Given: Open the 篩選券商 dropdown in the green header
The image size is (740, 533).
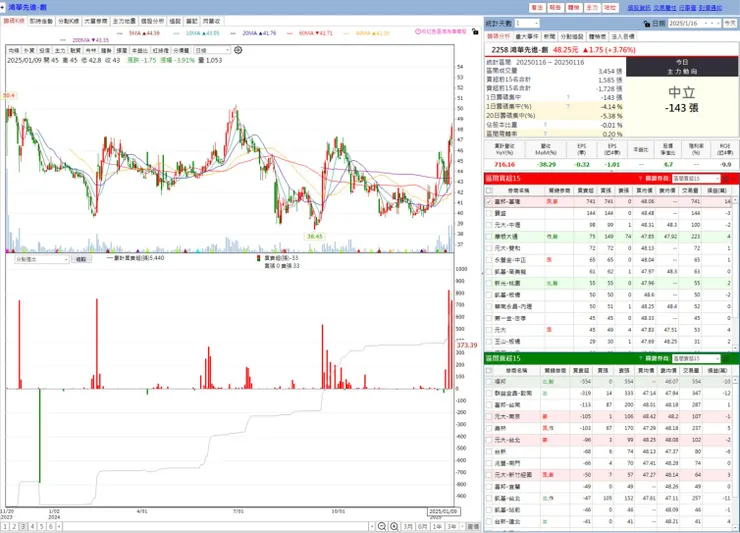Looking at the screenshot, I should tap(696, 358).
